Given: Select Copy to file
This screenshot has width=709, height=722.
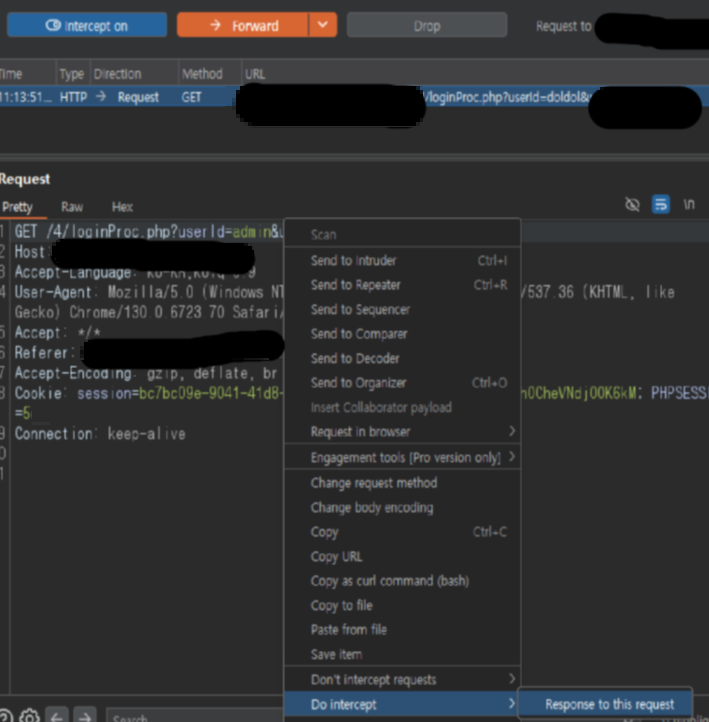Looking at the screenshot, I should 402,605.
